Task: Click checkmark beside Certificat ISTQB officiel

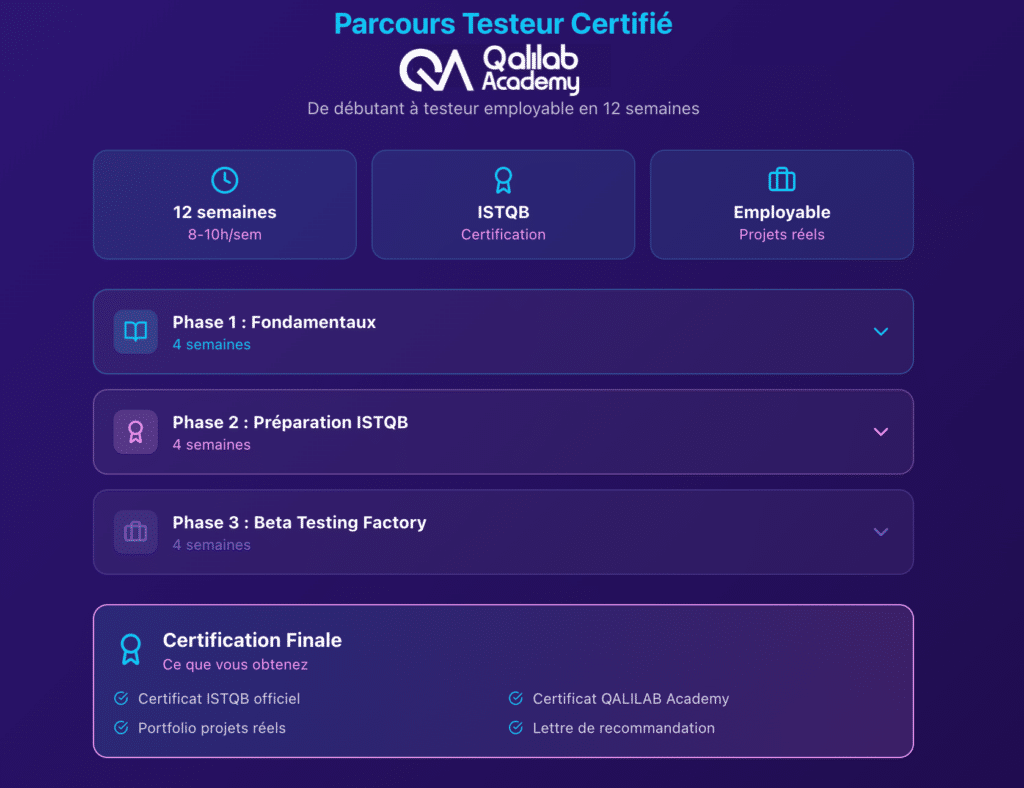Action: 121,698
